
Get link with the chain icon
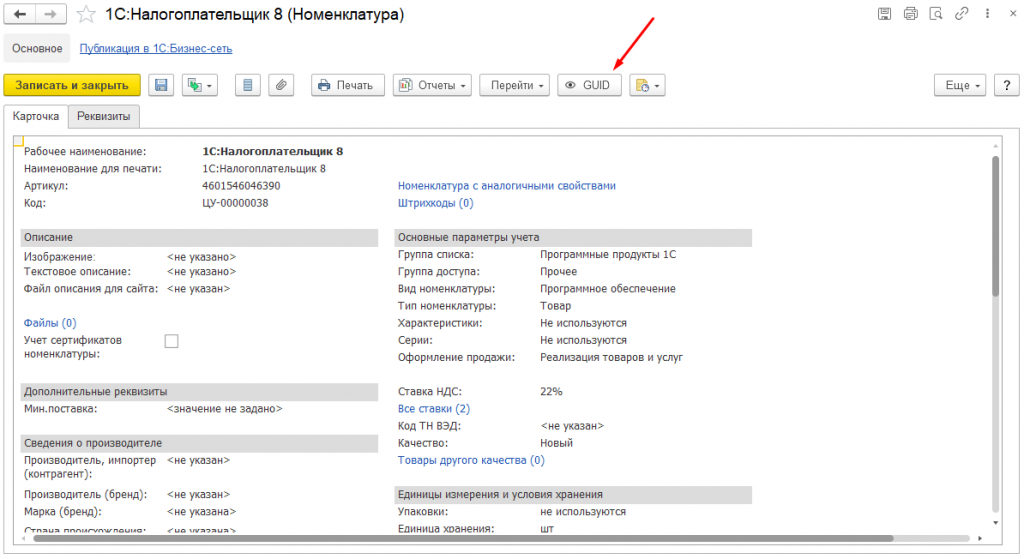tap(961, 14)
